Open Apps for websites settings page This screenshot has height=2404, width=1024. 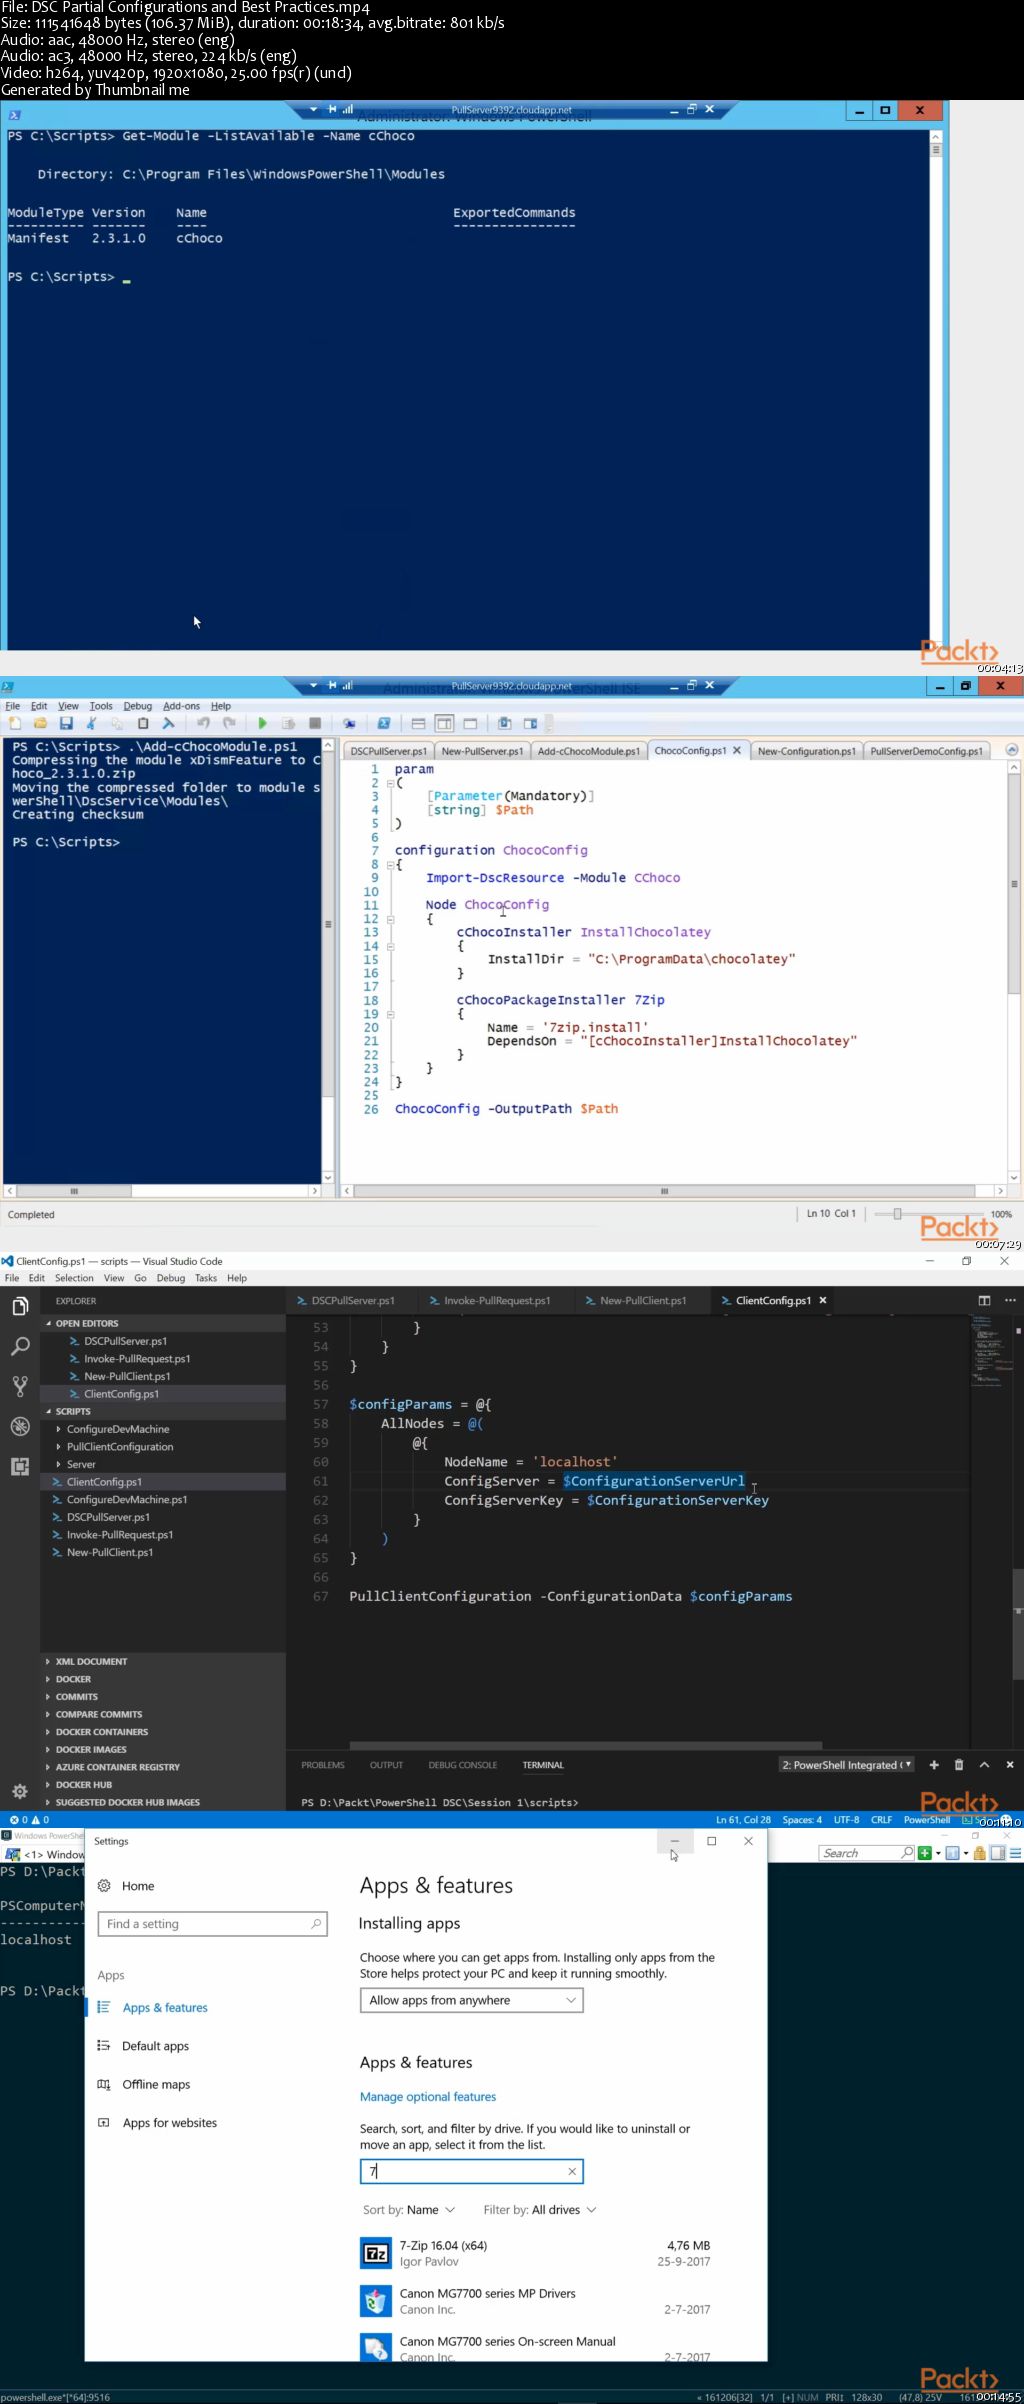pyautogui.click(x=169, y=2122)
